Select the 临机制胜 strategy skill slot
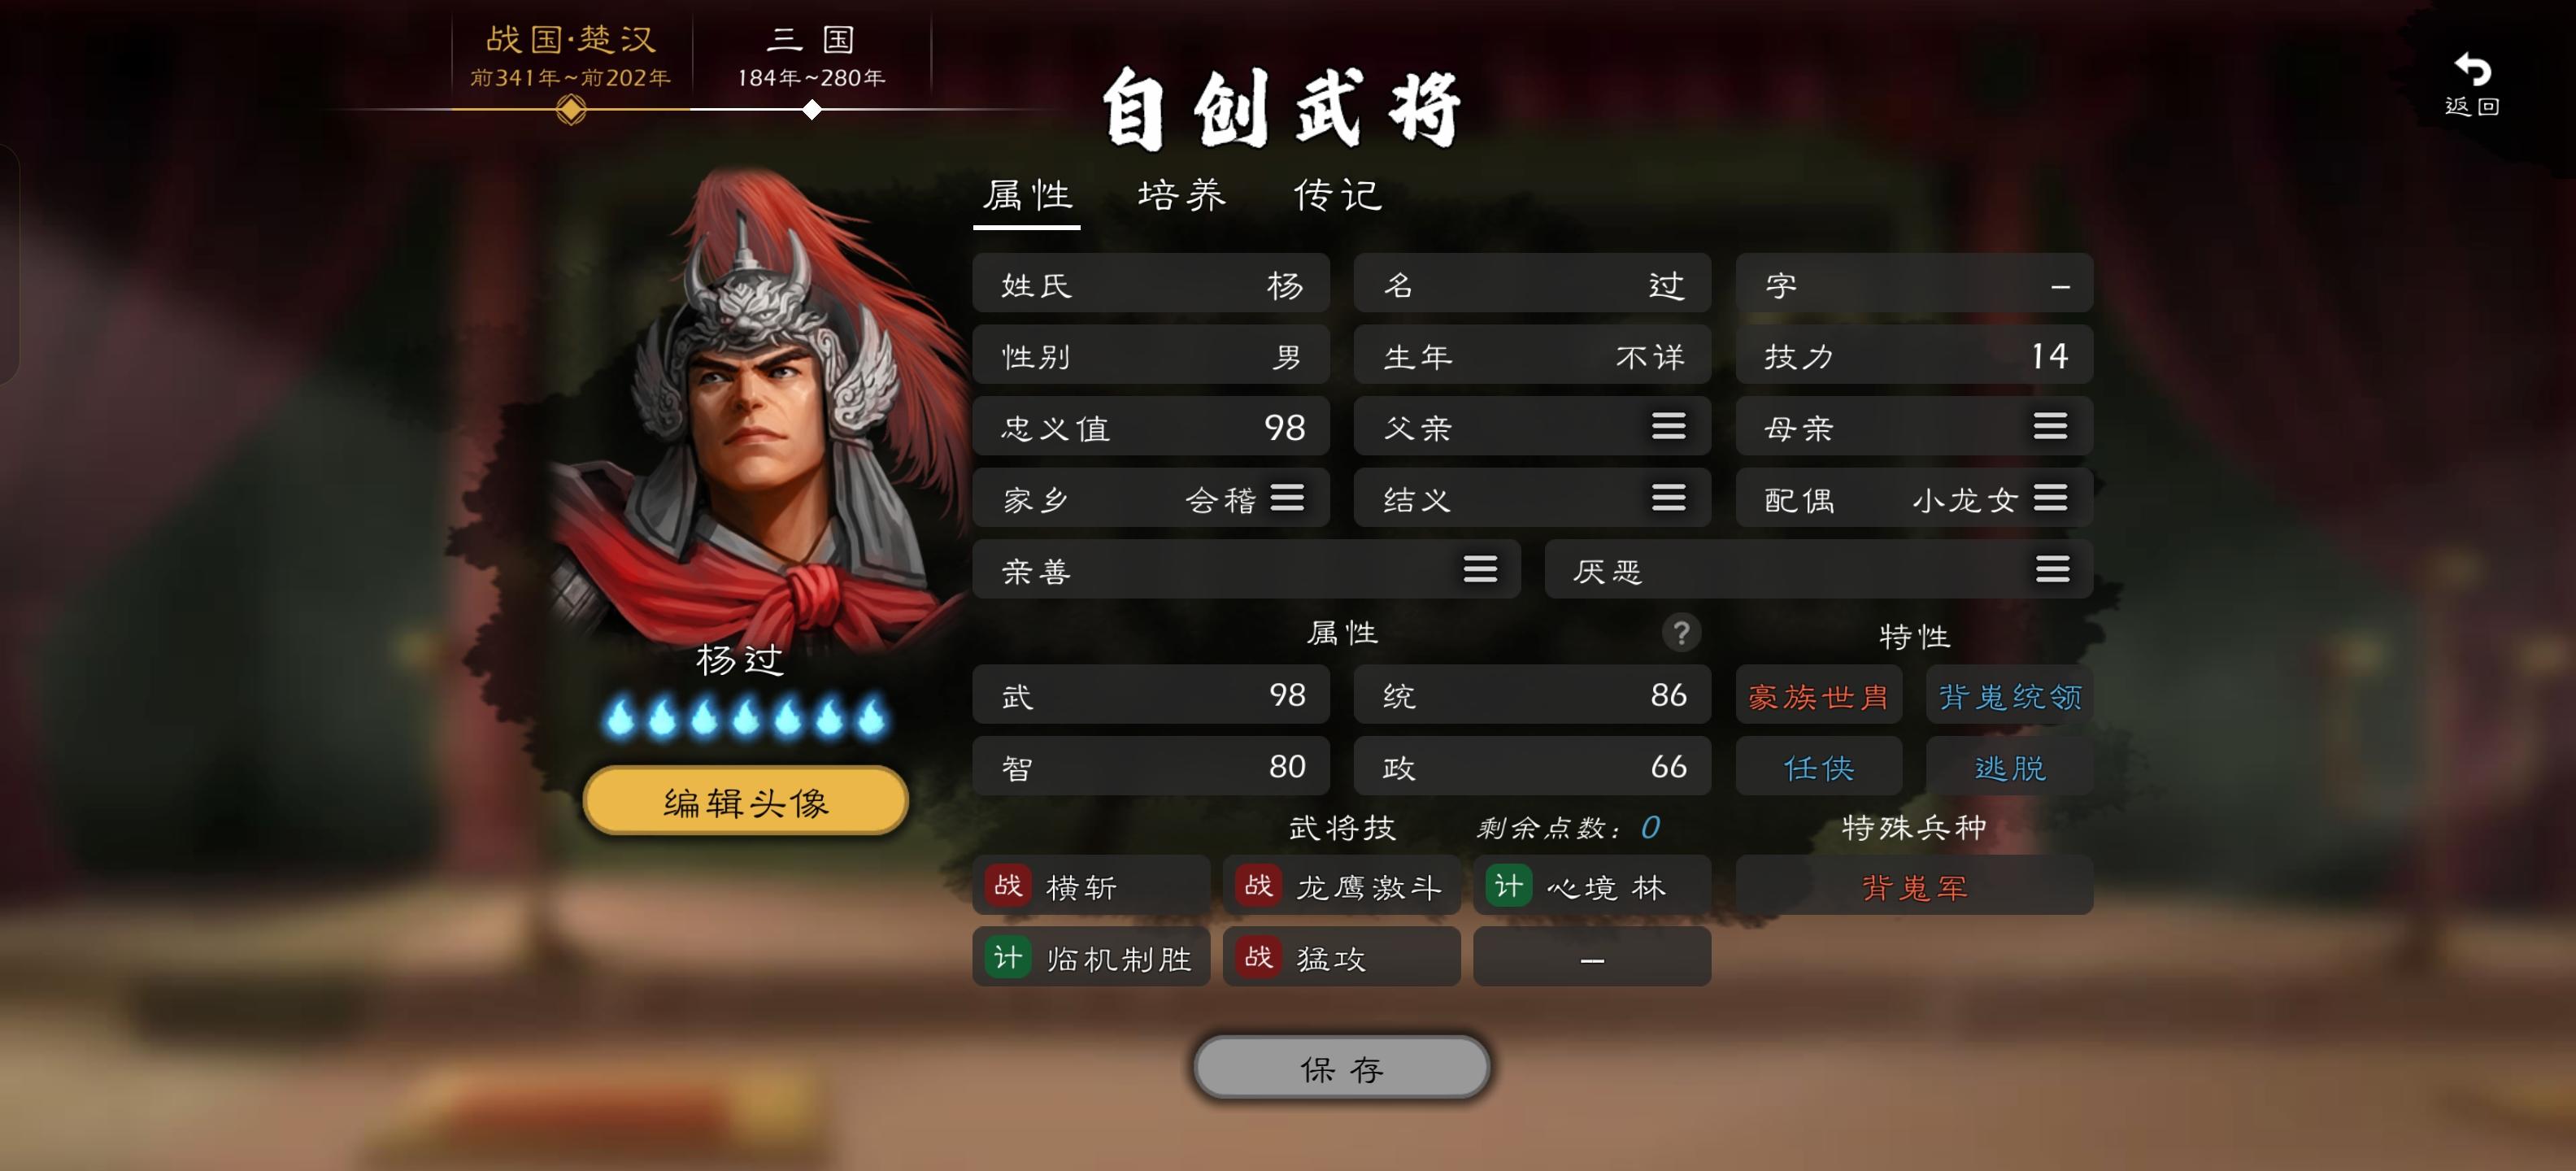The width and height of the screenshot is (2576, 1171). point(1091,957)
